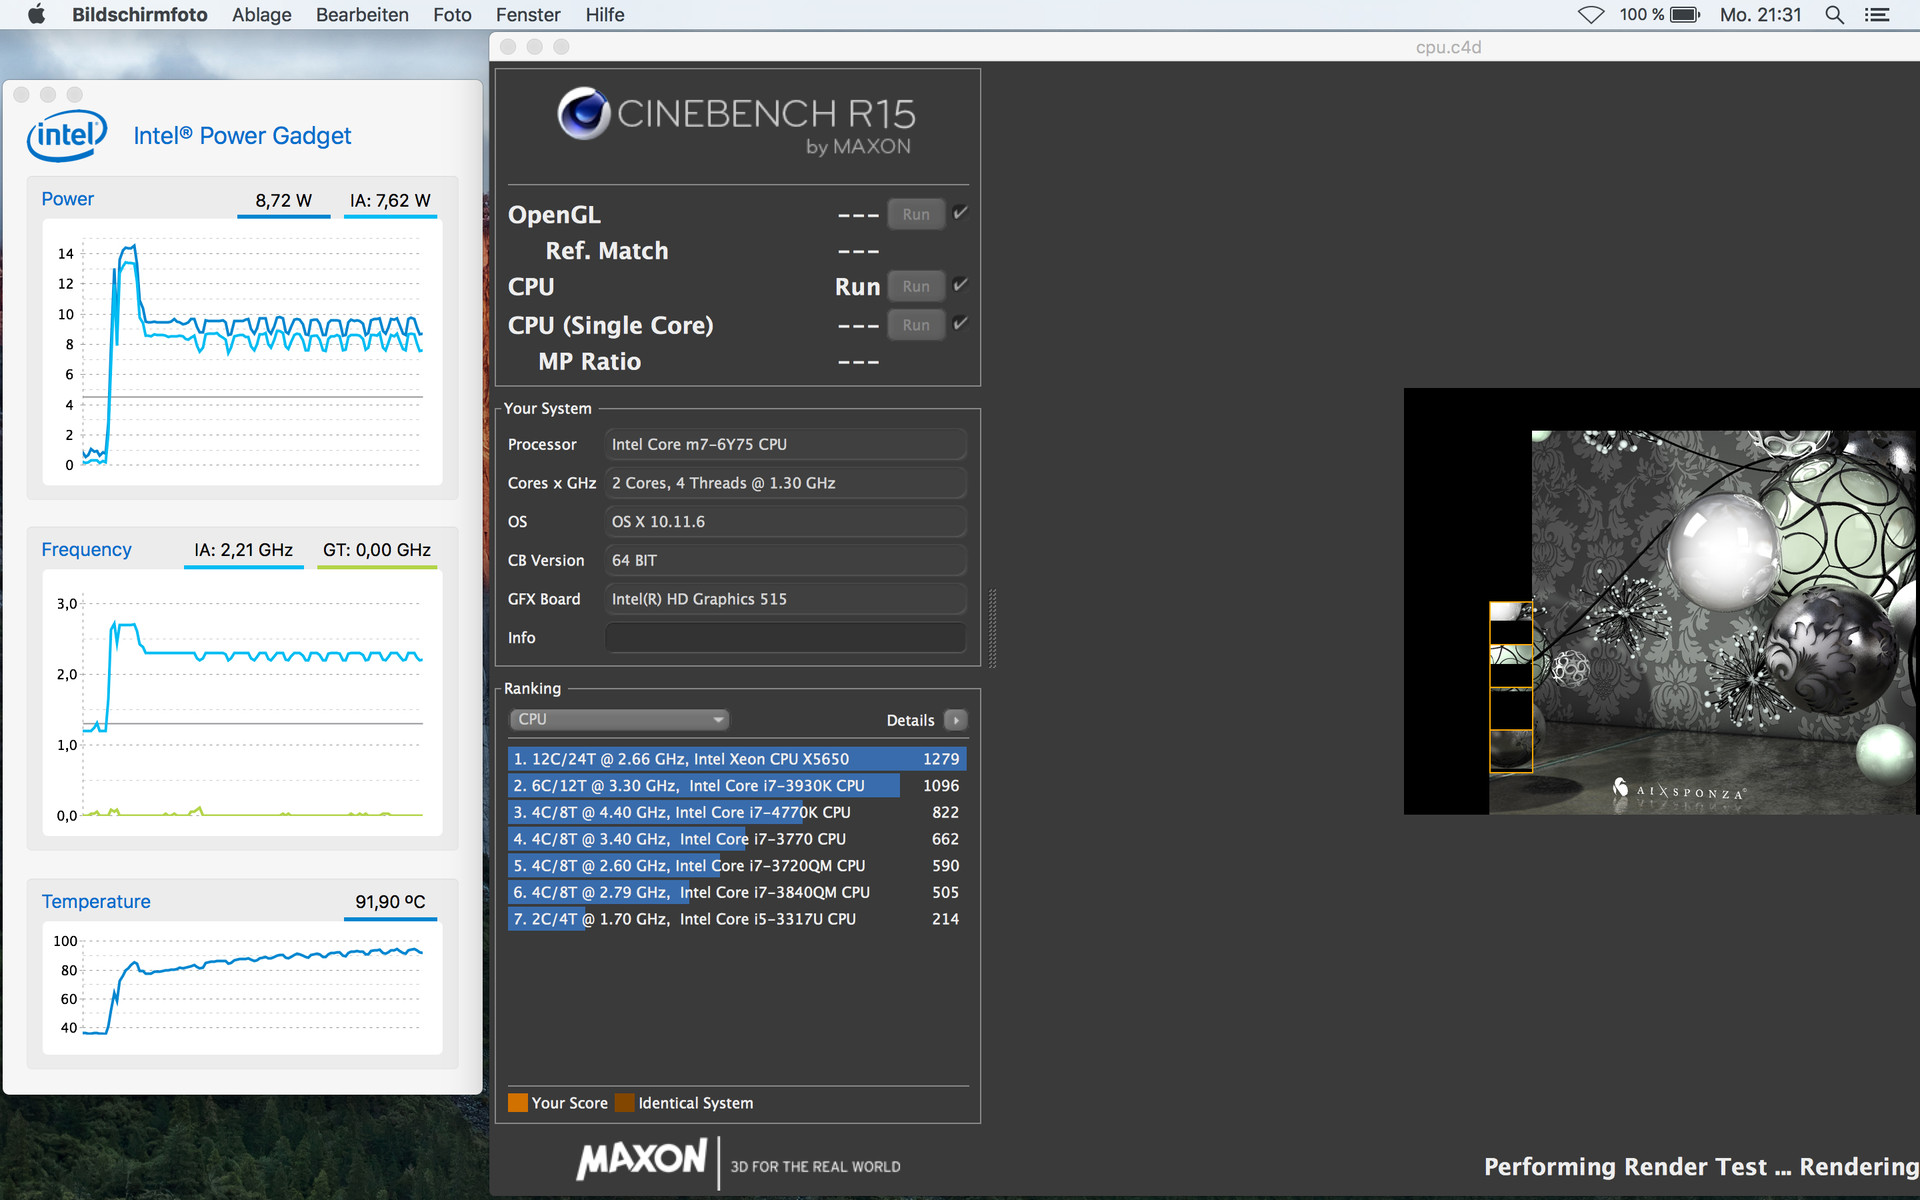Image resolution: width=1920 pixels, height=1200 pixels.
Task: Open the Apple menu
Action: (x=37, y=14)
